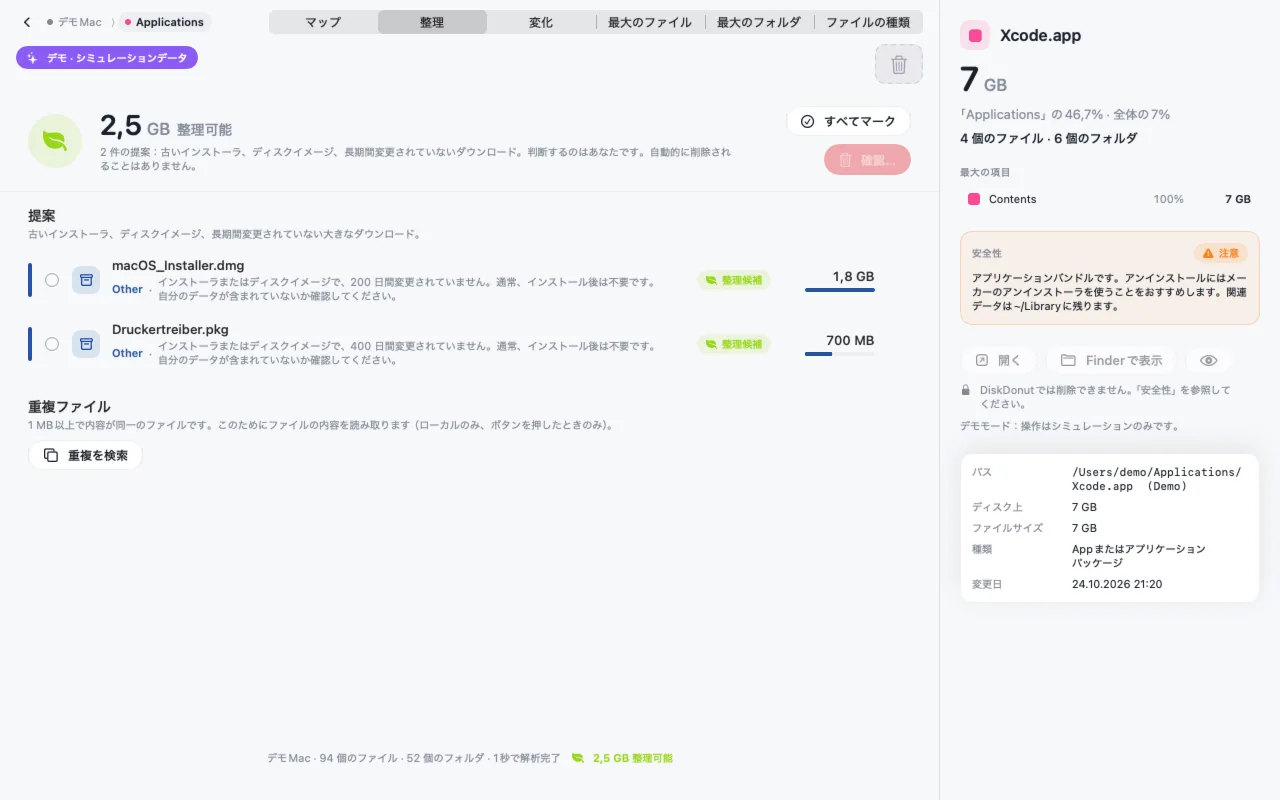1280x800 pixels.
Task: Switch to the マップ tab
Action: (x=323, y=22)
